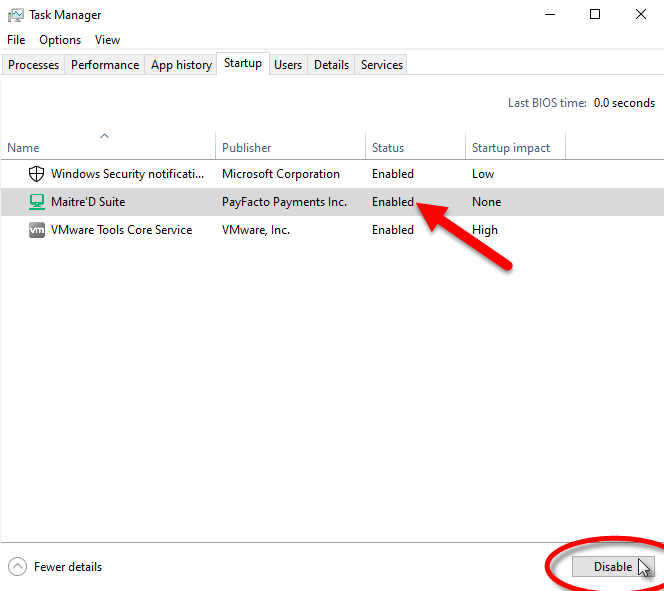
Task: Click the Maitre'D Suite monitor icon
Action: coord(36,202)
